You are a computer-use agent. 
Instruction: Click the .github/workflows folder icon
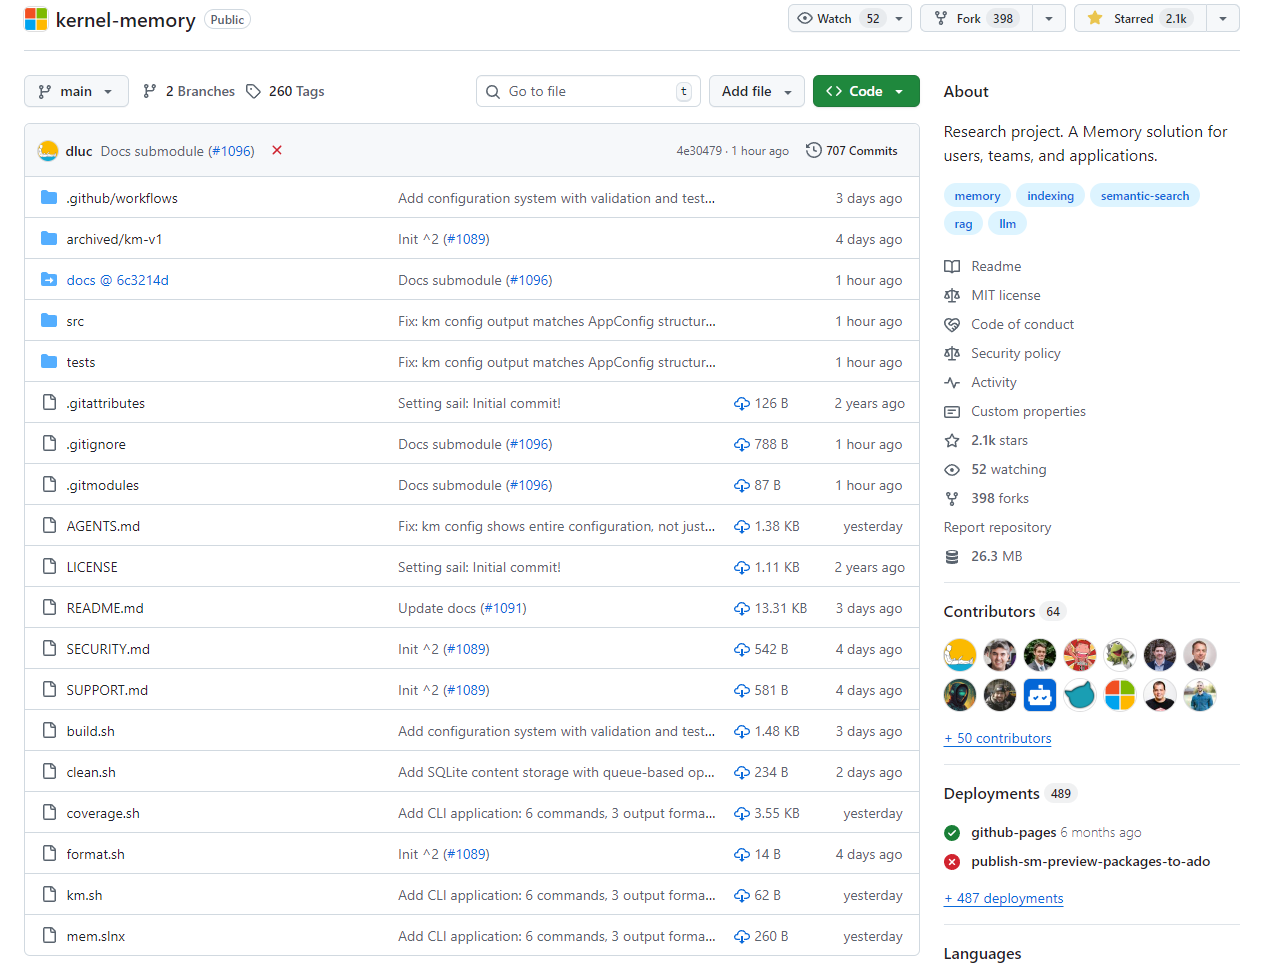point(49,198)
